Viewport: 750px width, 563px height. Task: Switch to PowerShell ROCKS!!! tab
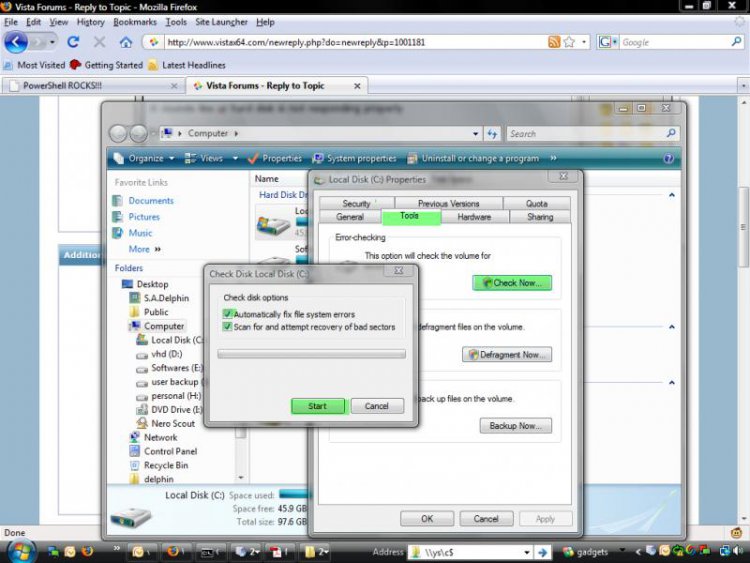click(94, 86)
